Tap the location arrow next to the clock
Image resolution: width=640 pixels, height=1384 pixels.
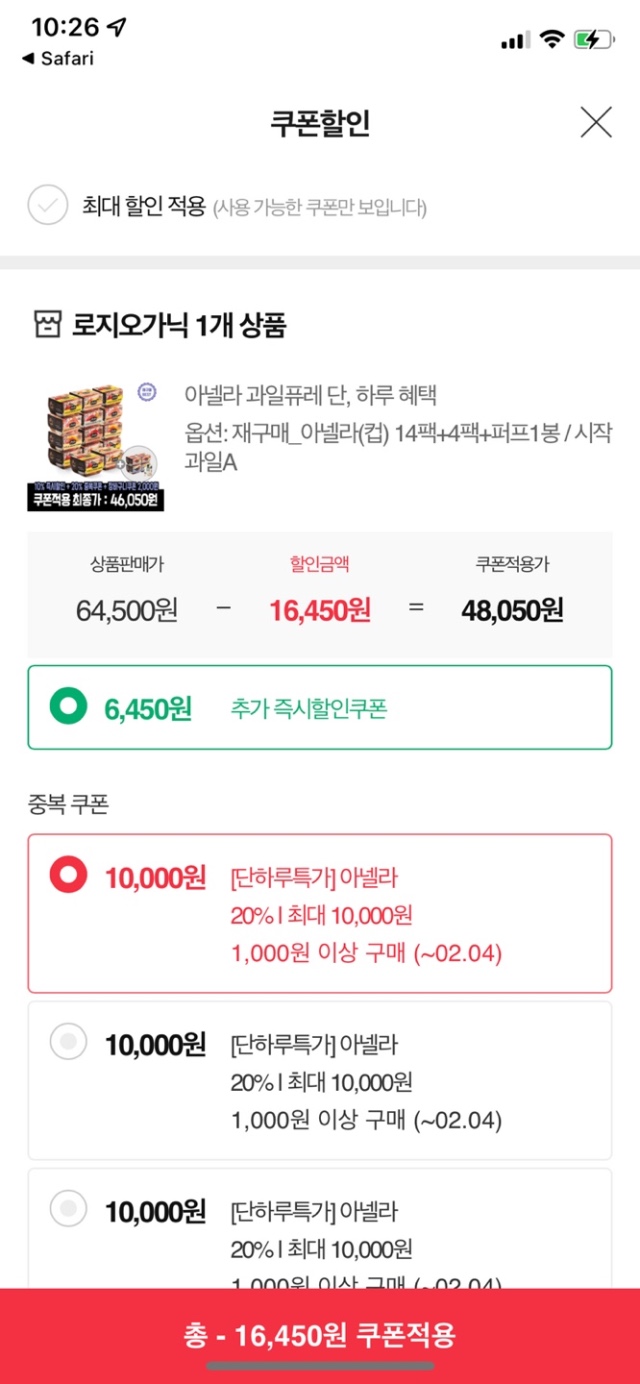(x=117, y=27)
